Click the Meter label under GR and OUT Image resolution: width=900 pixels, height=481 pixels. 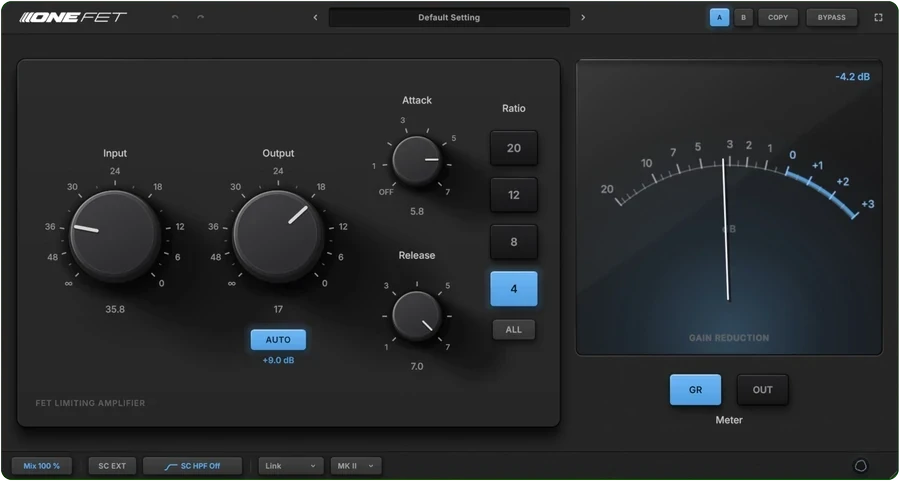(729, 420)
